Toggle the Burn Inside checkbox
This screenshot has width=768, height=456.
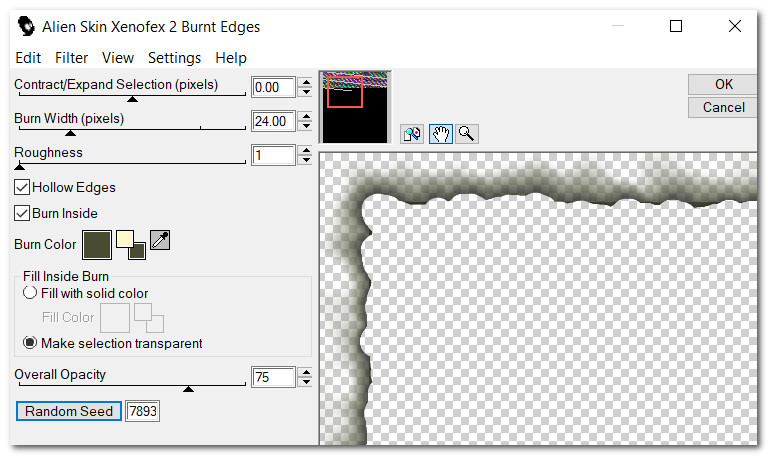22,213
